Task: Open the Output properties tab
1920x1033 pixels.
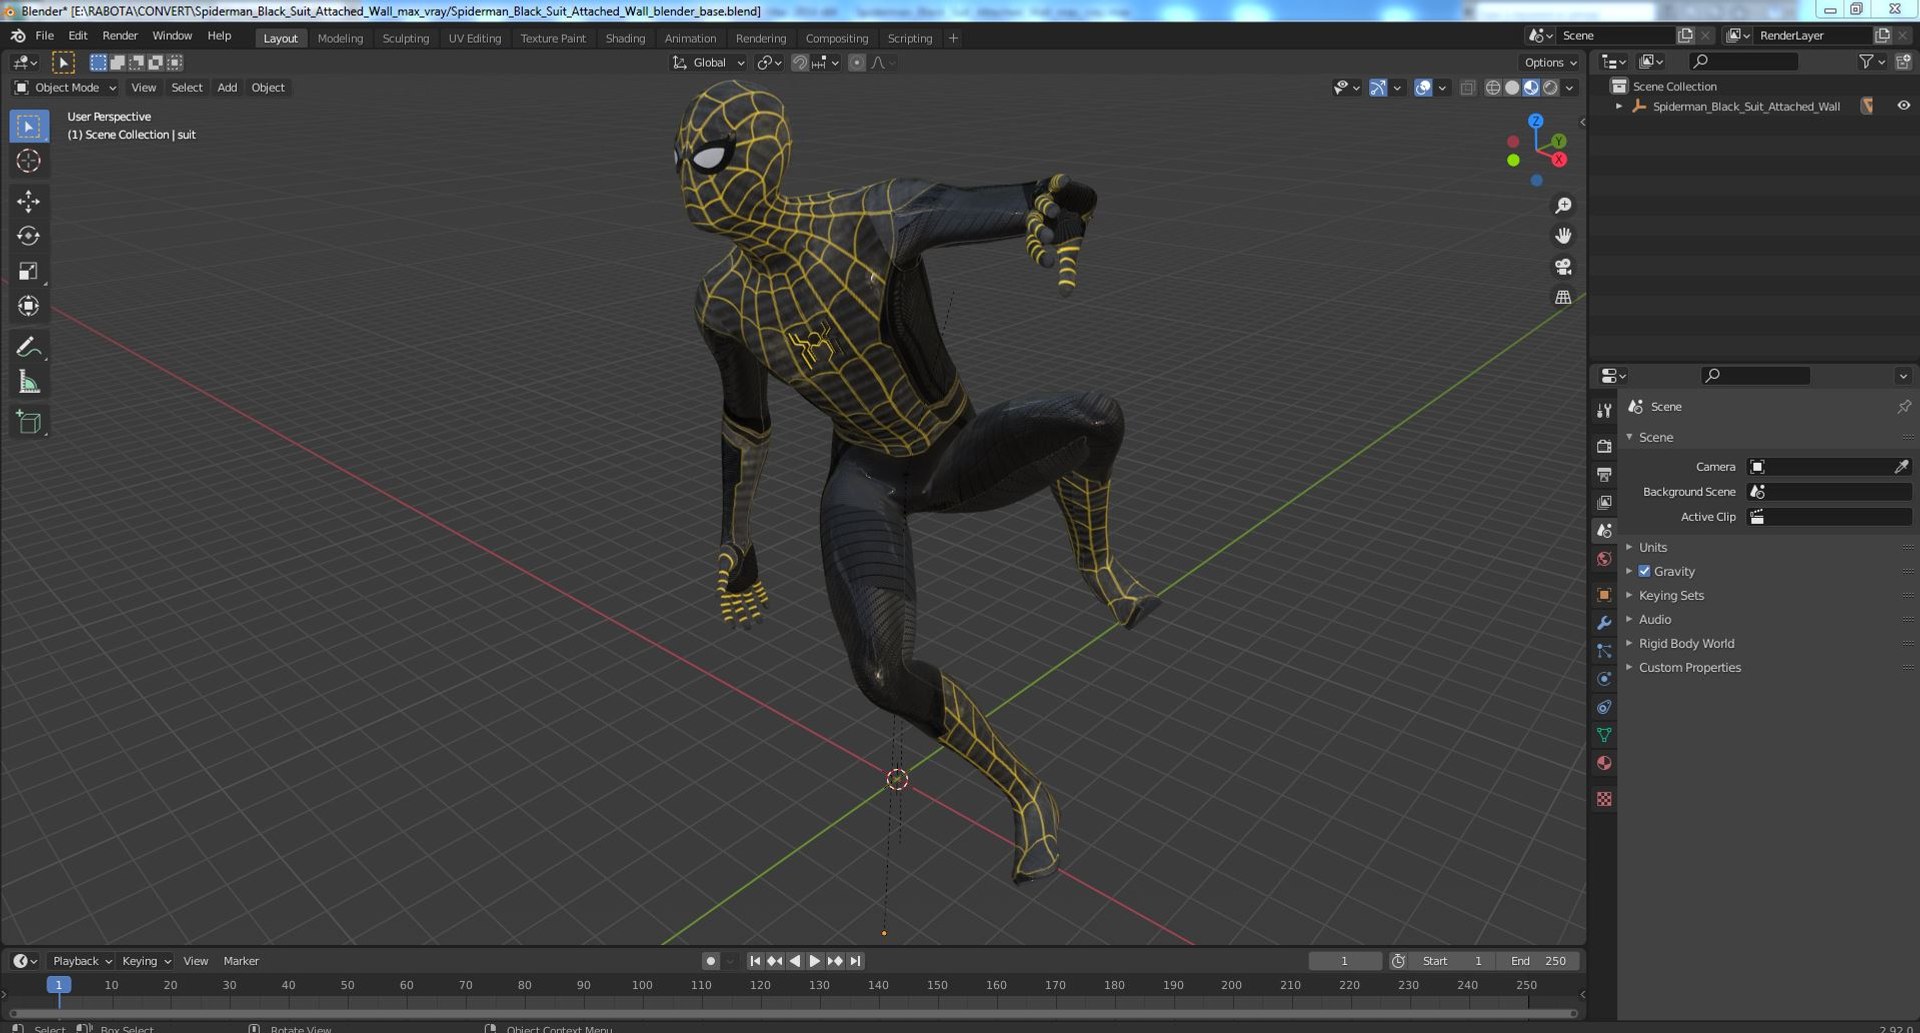Action: click(x=1604, y=474)
